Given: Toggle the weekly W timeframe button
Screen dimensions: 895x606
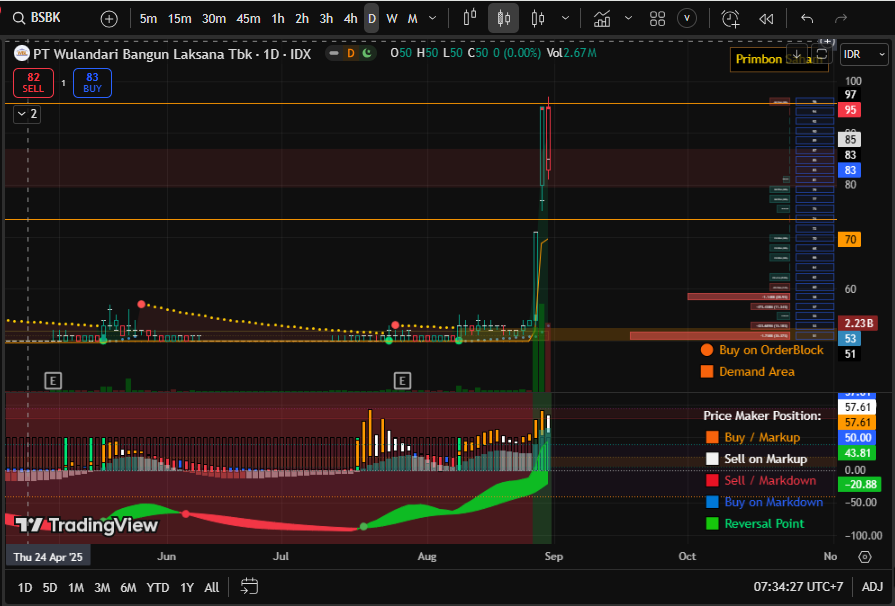Looking at the screenshot, I should coord(392,19).
